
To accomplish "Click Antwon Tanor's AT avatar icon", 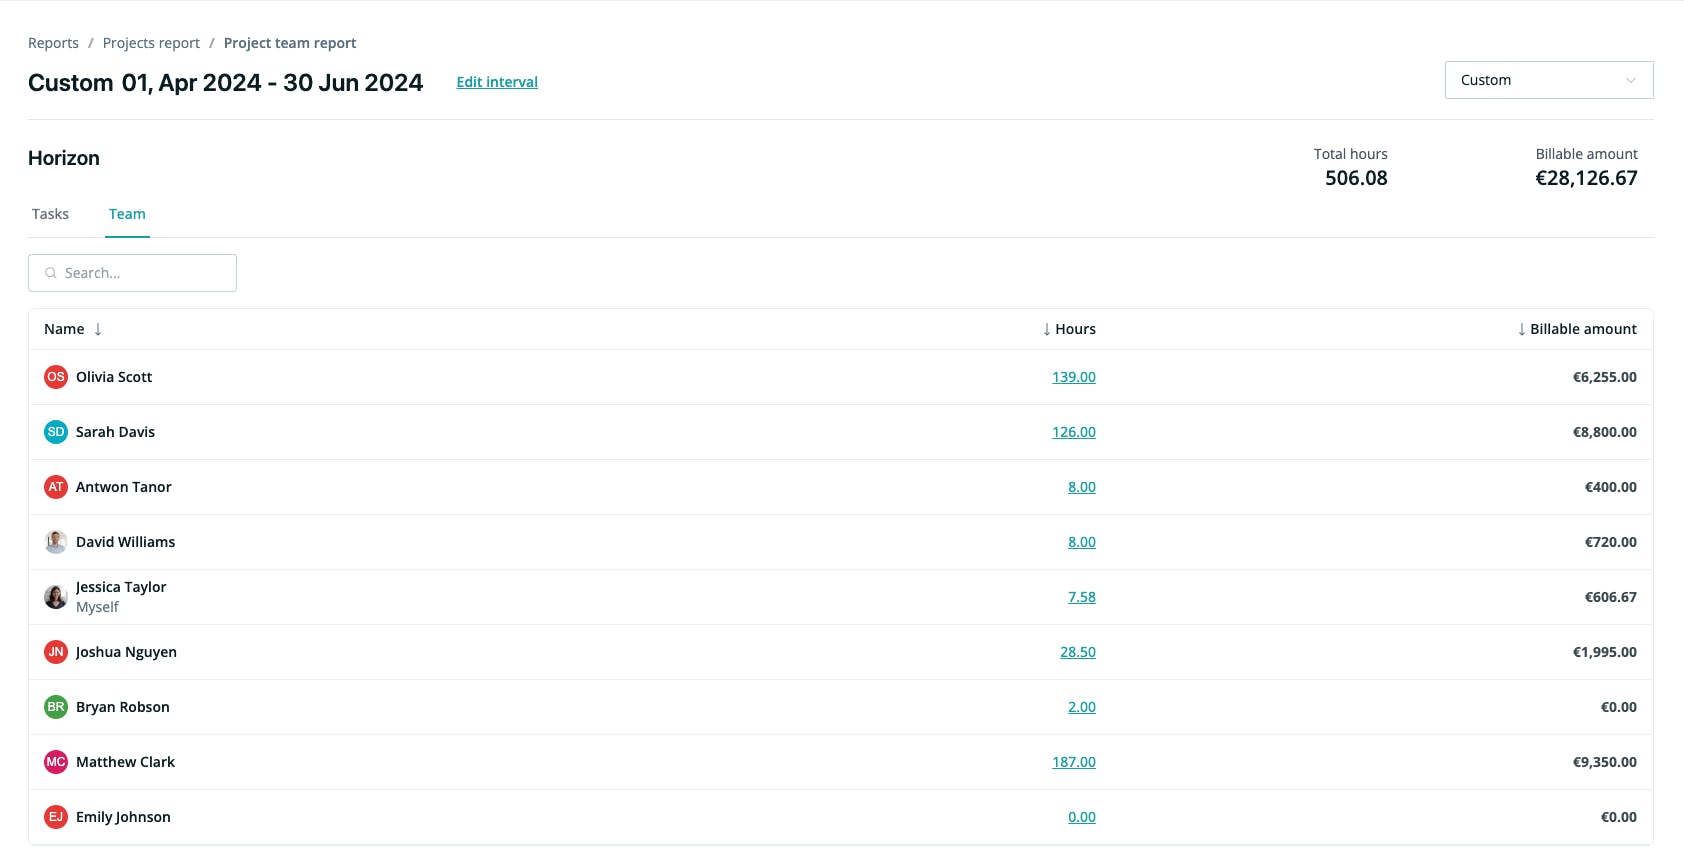I will 56,487.
